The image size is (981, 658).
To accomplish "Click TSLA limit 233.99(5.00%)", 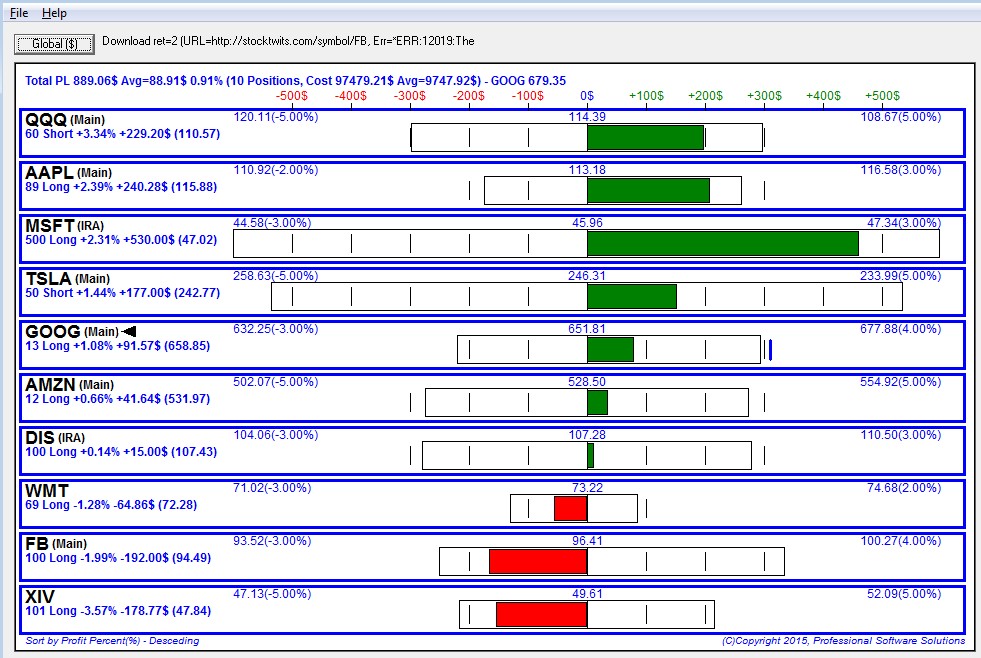I will pyautogui.click(x=900, y=276).
